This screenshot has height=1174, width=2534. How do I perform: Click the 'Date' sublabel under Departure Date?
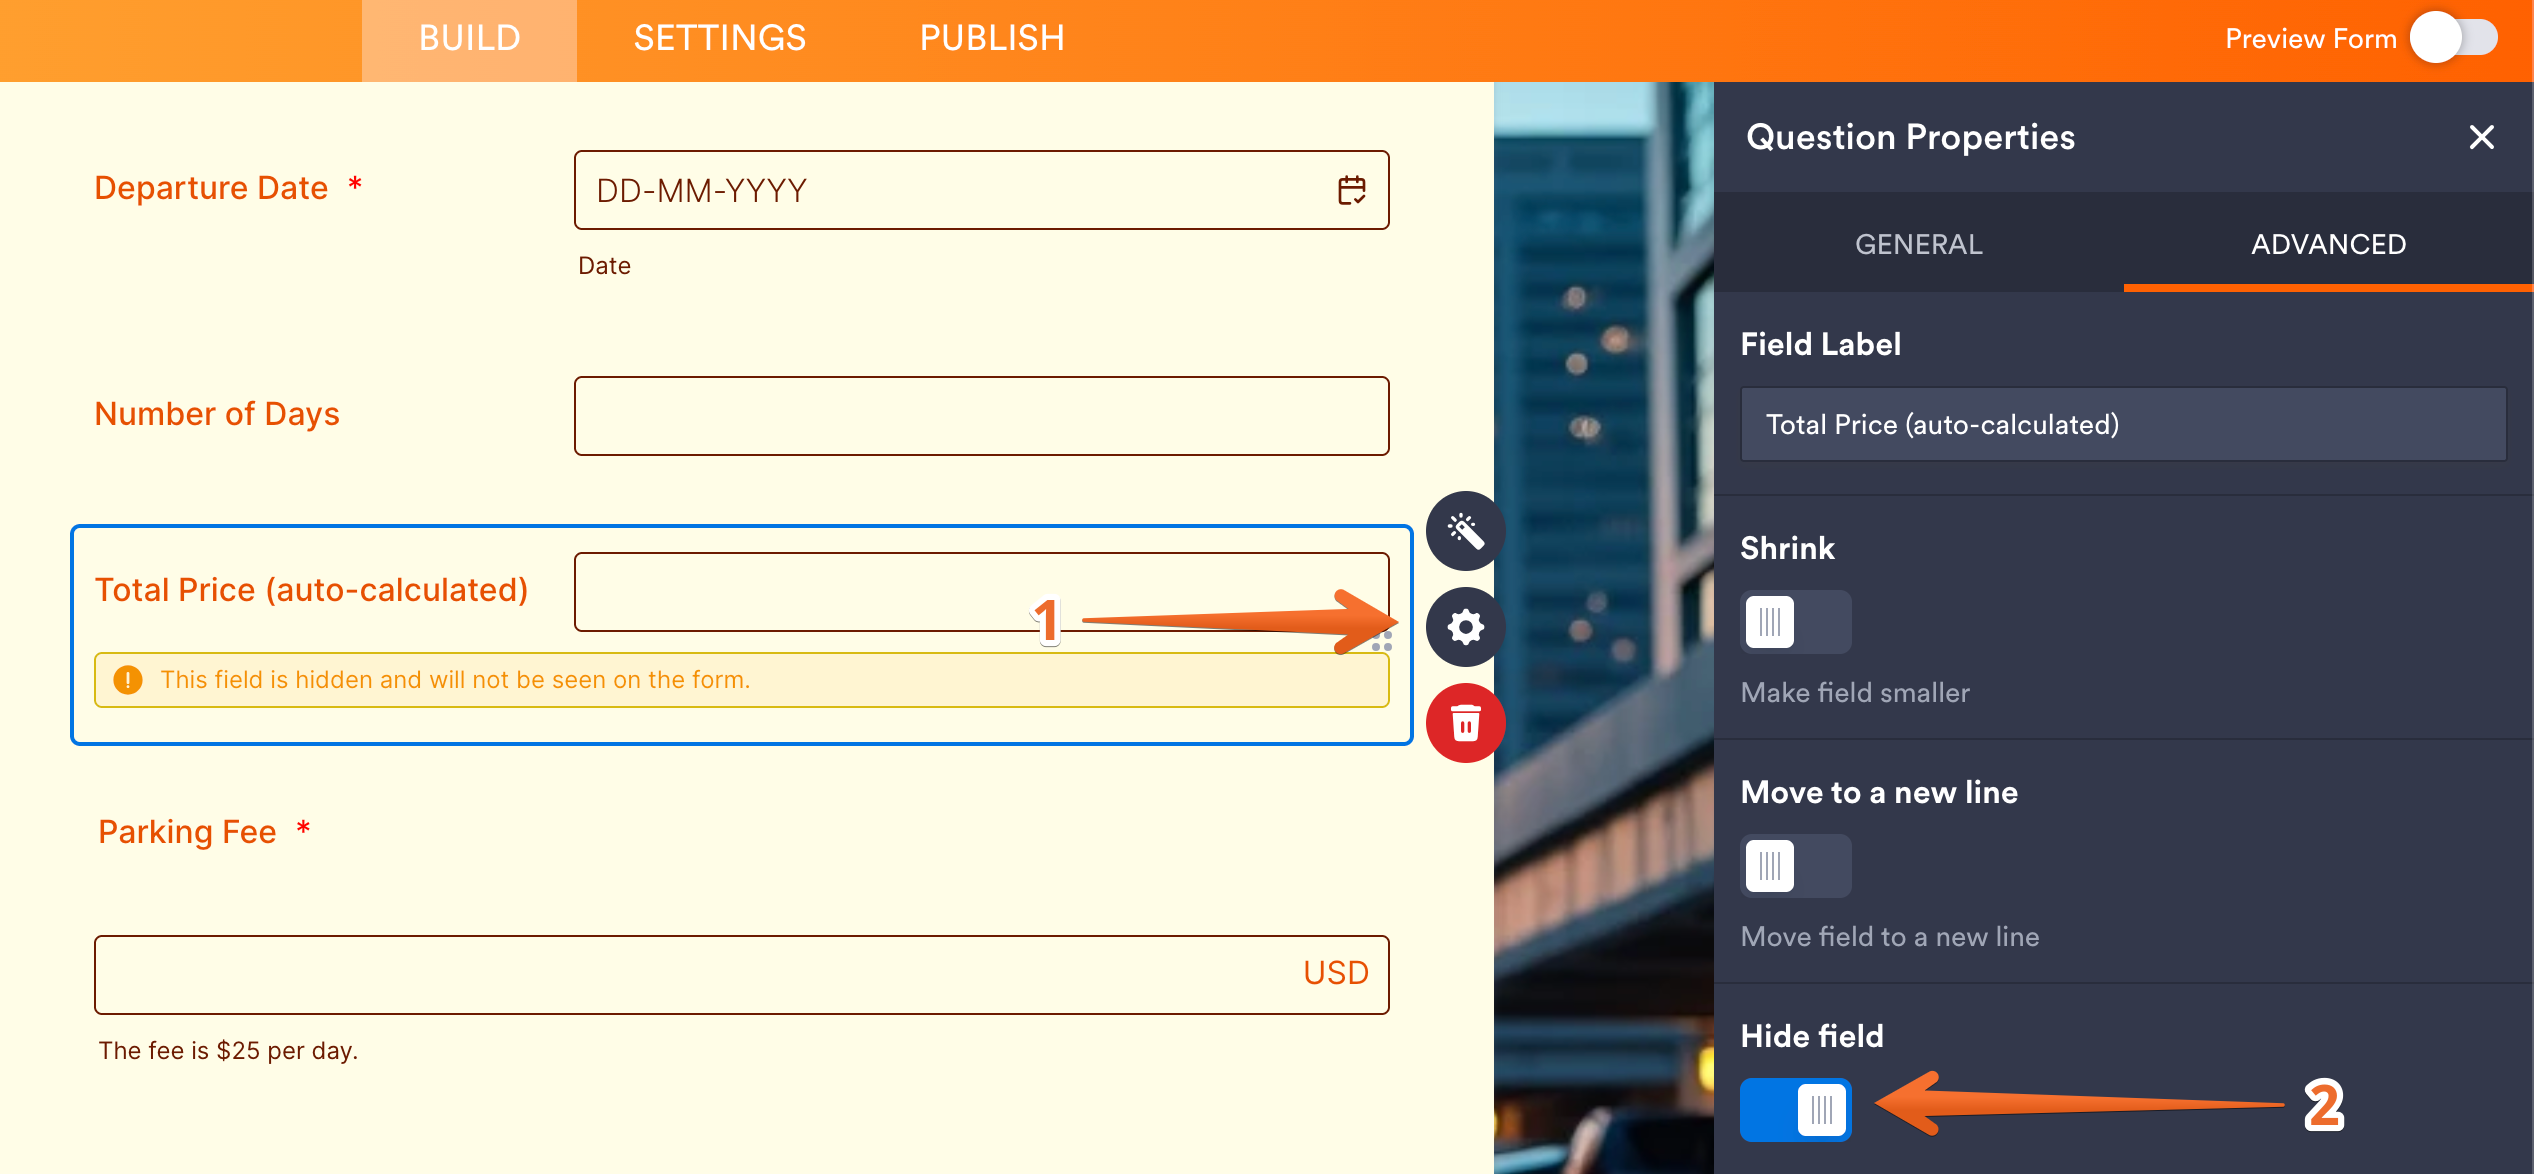604,266
